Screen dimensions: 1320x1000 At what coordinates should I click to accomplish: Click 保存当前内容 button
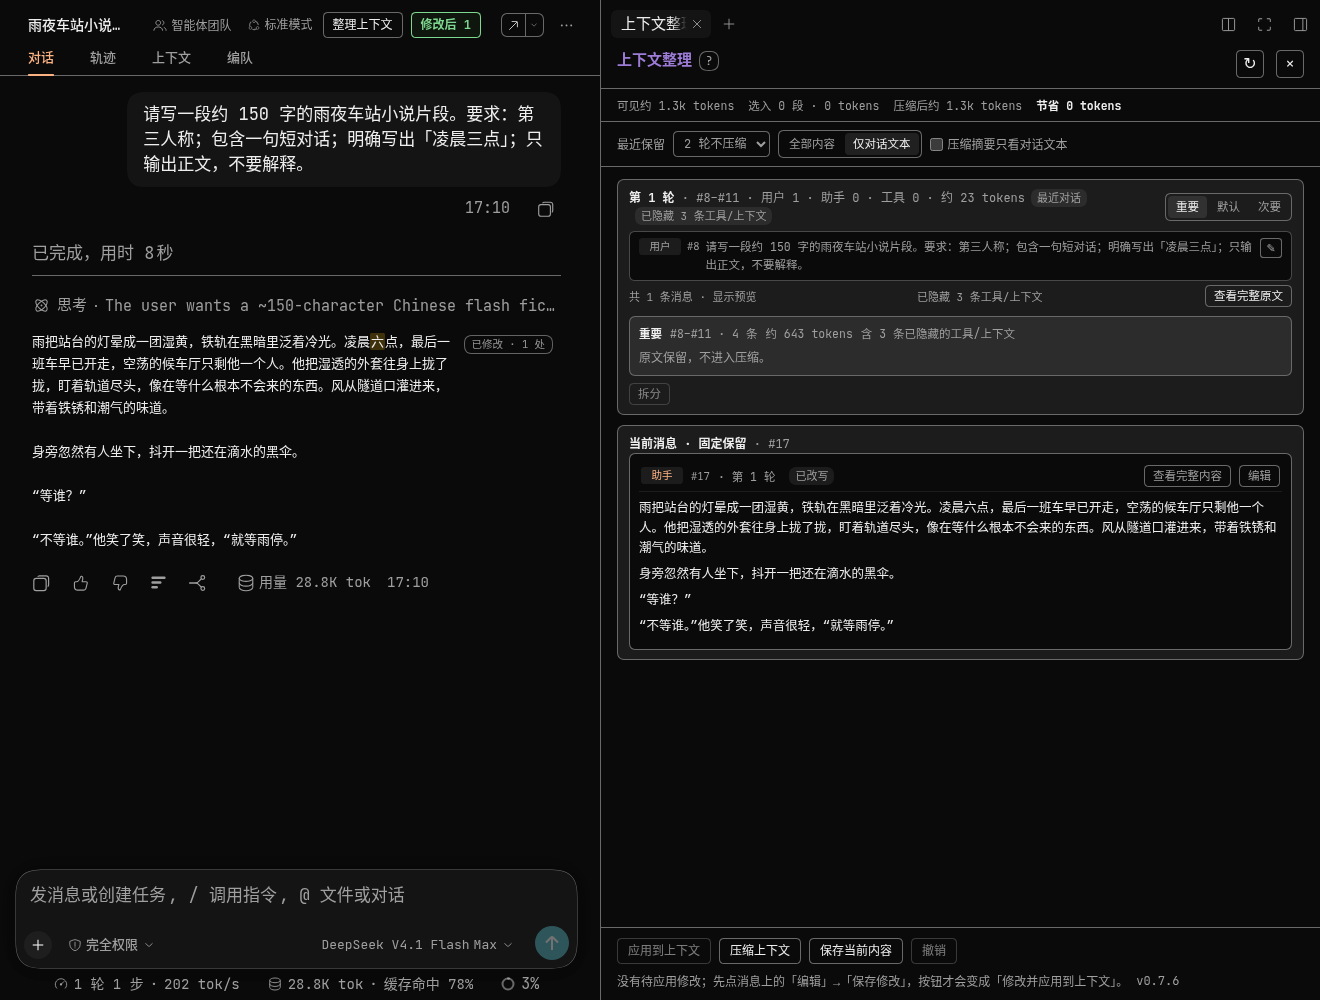(856, 950)
